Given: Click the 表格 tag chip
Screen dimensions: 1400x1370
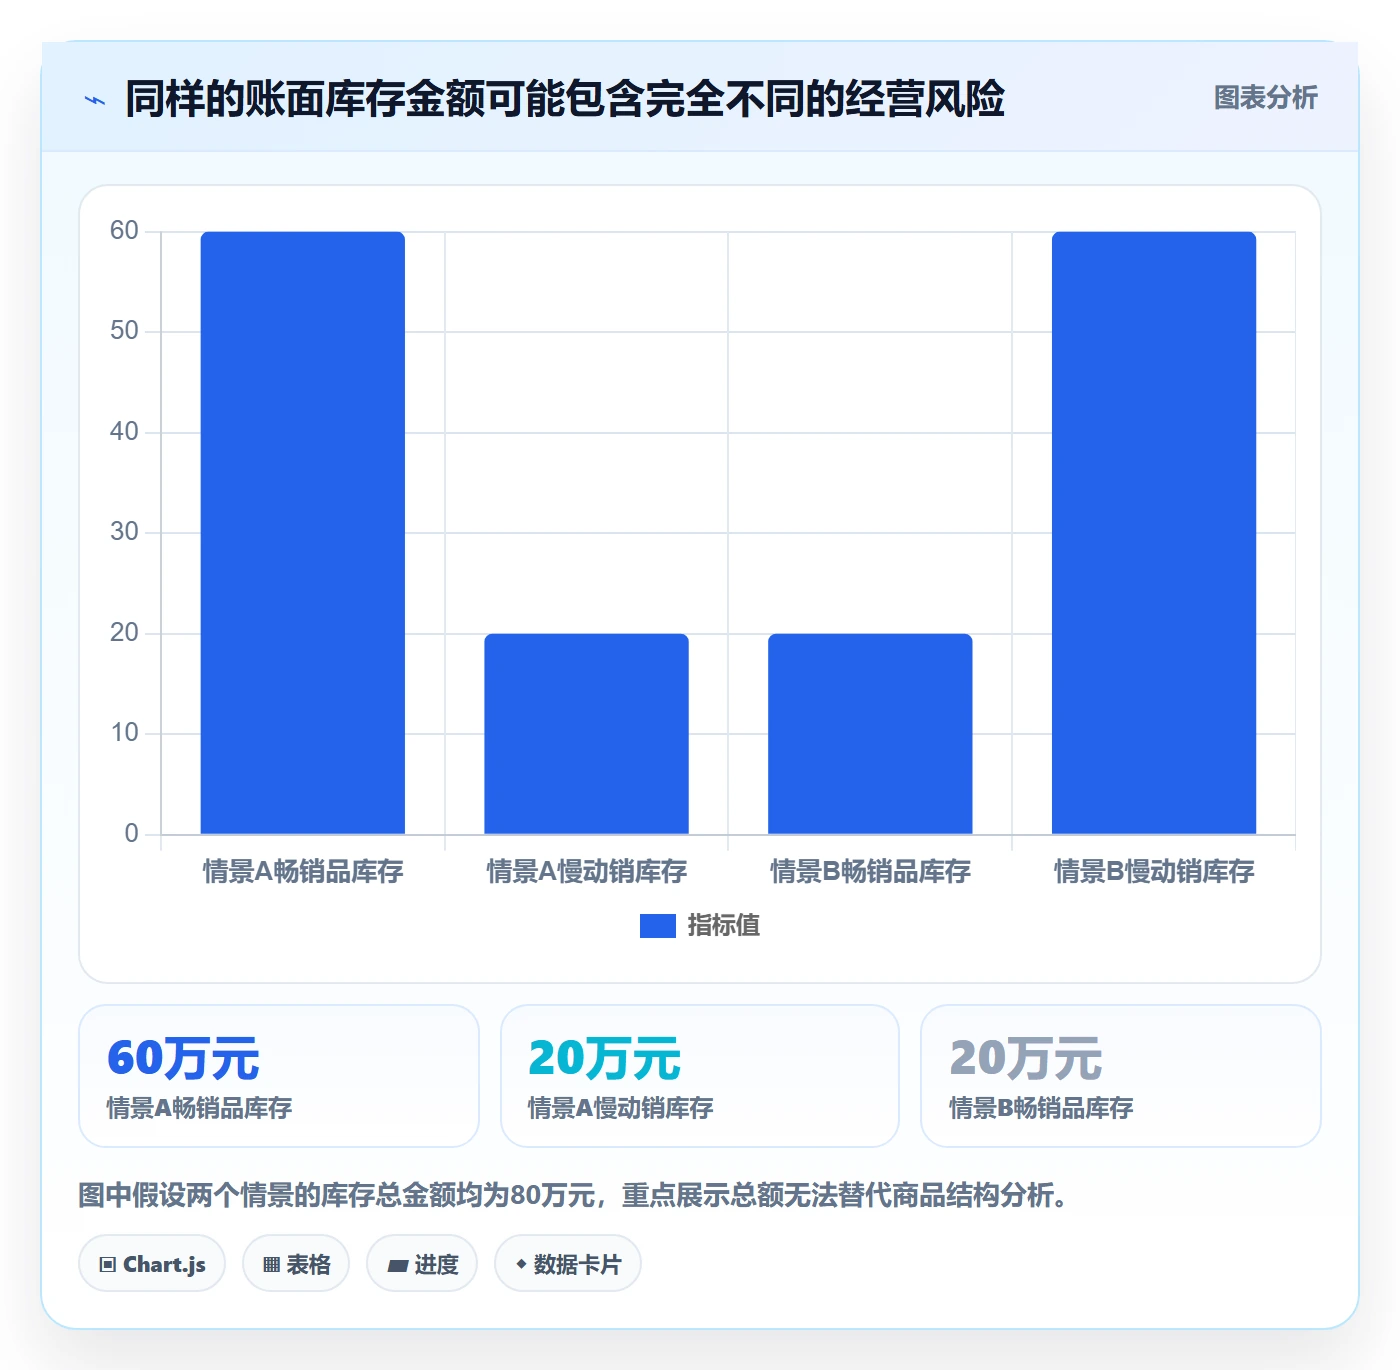Looking at the screenshot, I should point(296,1264).
